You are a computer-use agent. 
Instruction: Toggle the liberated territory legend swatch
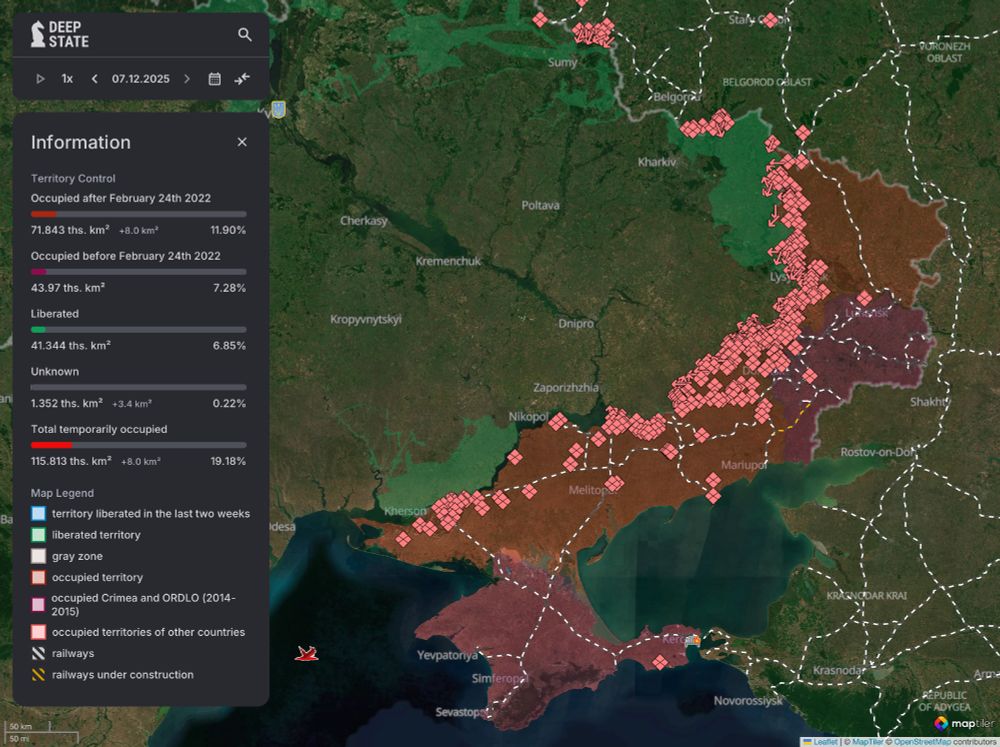38,535
